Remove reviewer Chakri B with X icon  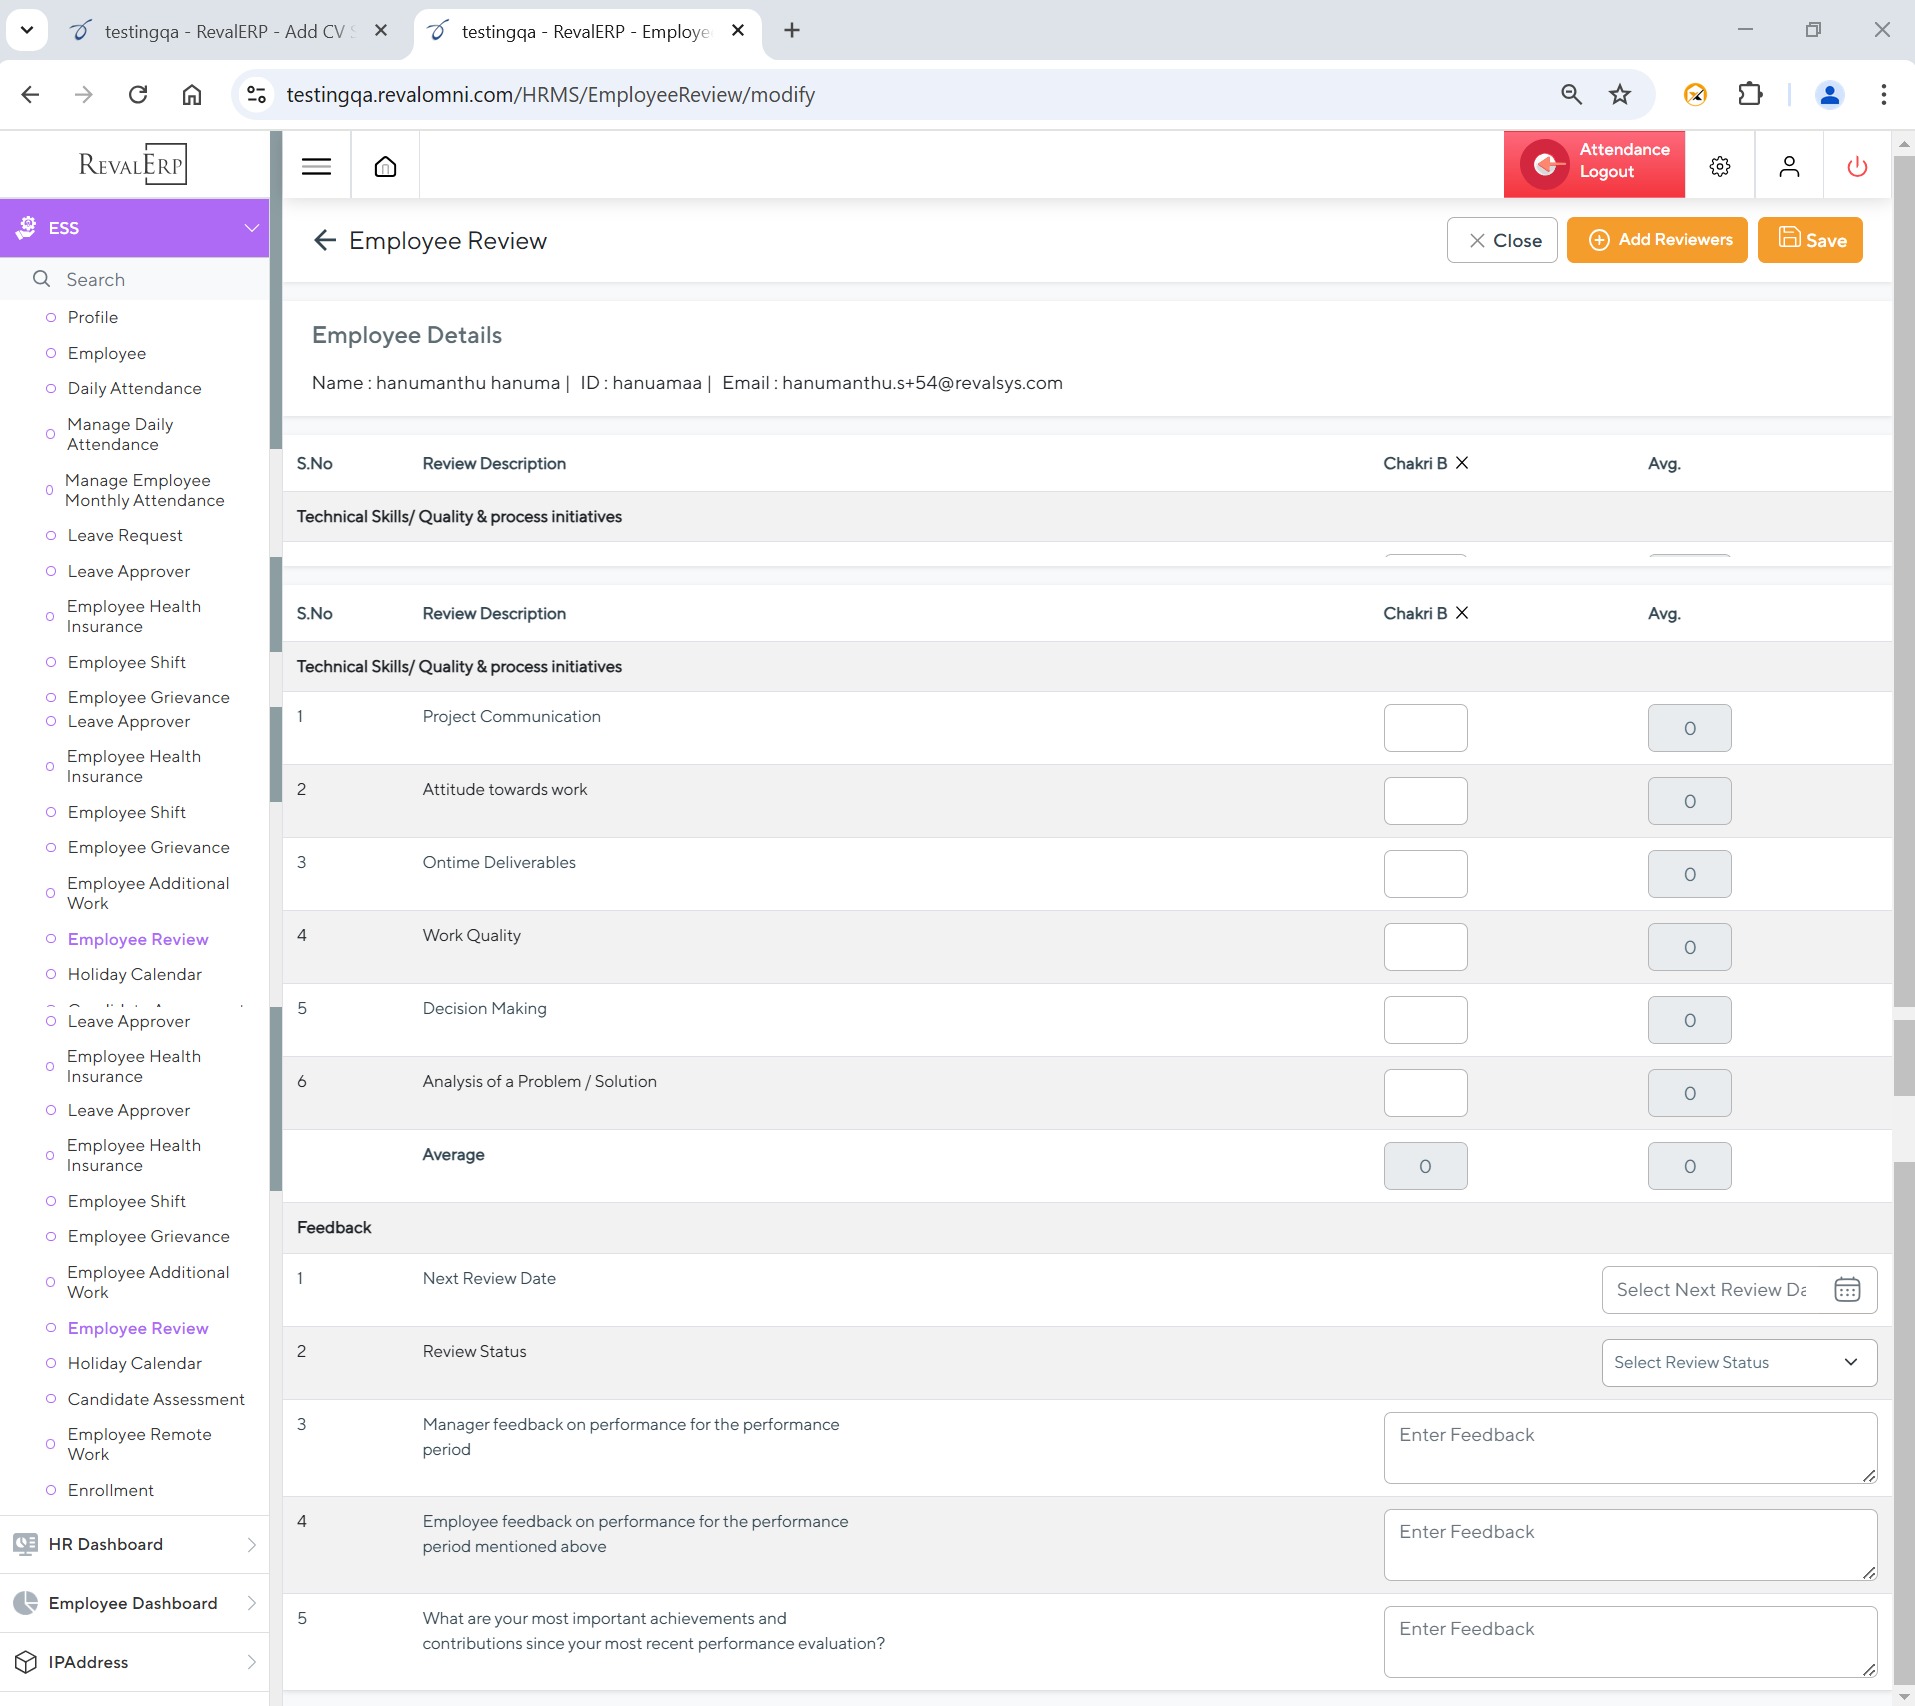[x=1462, y=613]
